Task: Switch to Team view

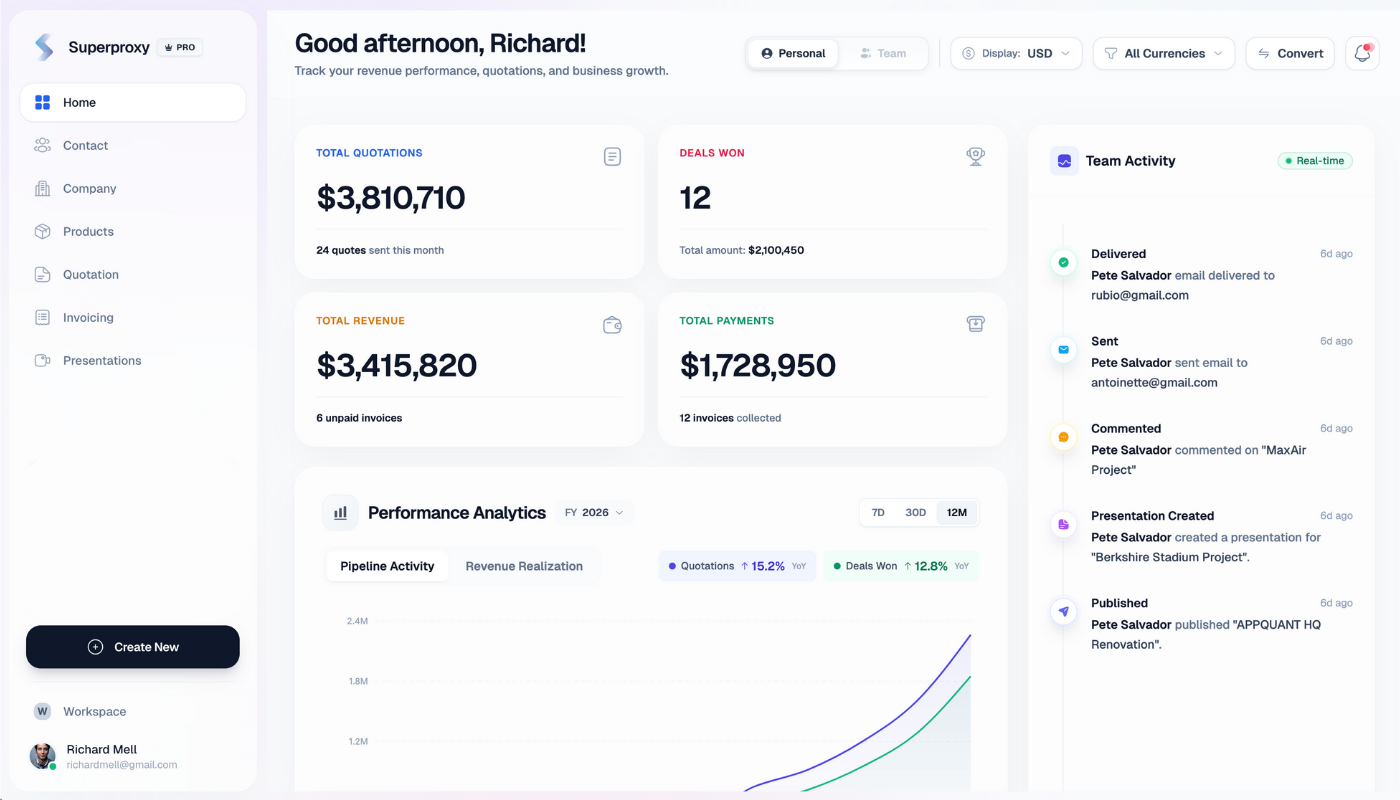Action: click(x=882, y=53)
